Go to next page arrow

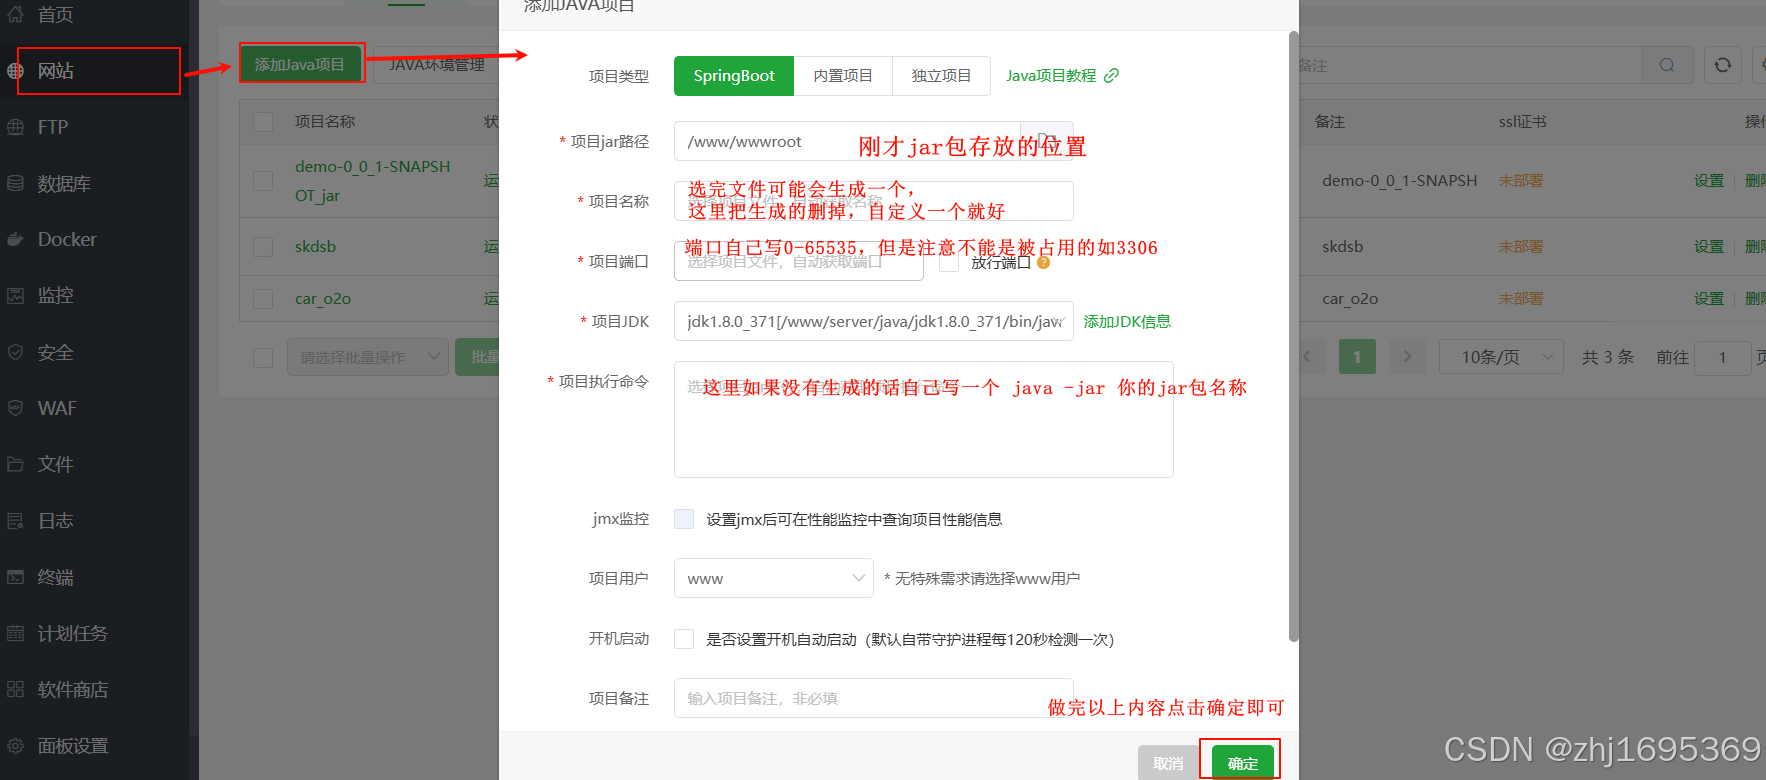[1407, 357]
